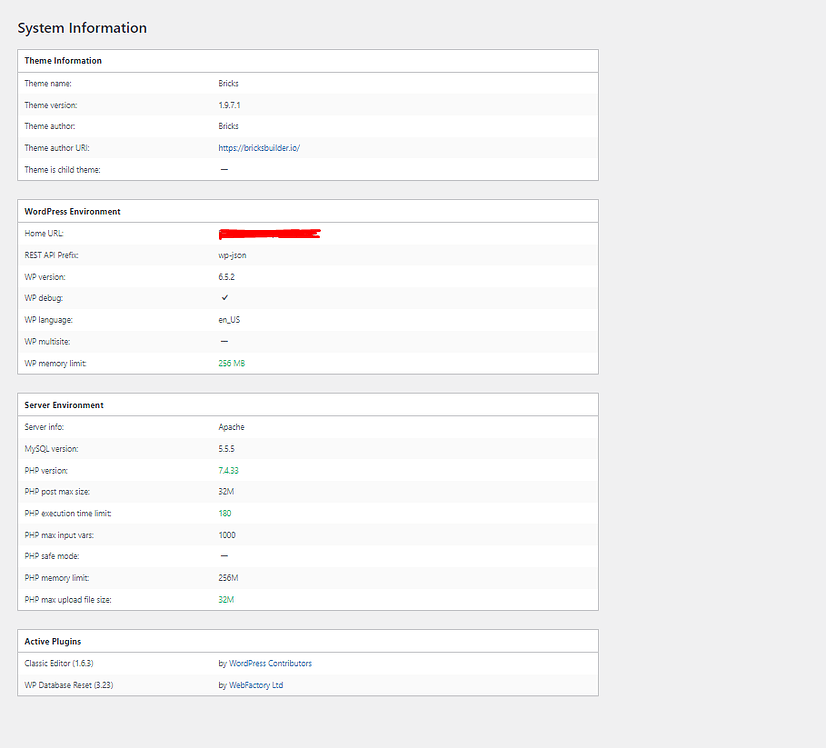This screenshot has width=826, height=748.
Task: Click the PHP max upload file size label
Action: (x=68, y=600)
